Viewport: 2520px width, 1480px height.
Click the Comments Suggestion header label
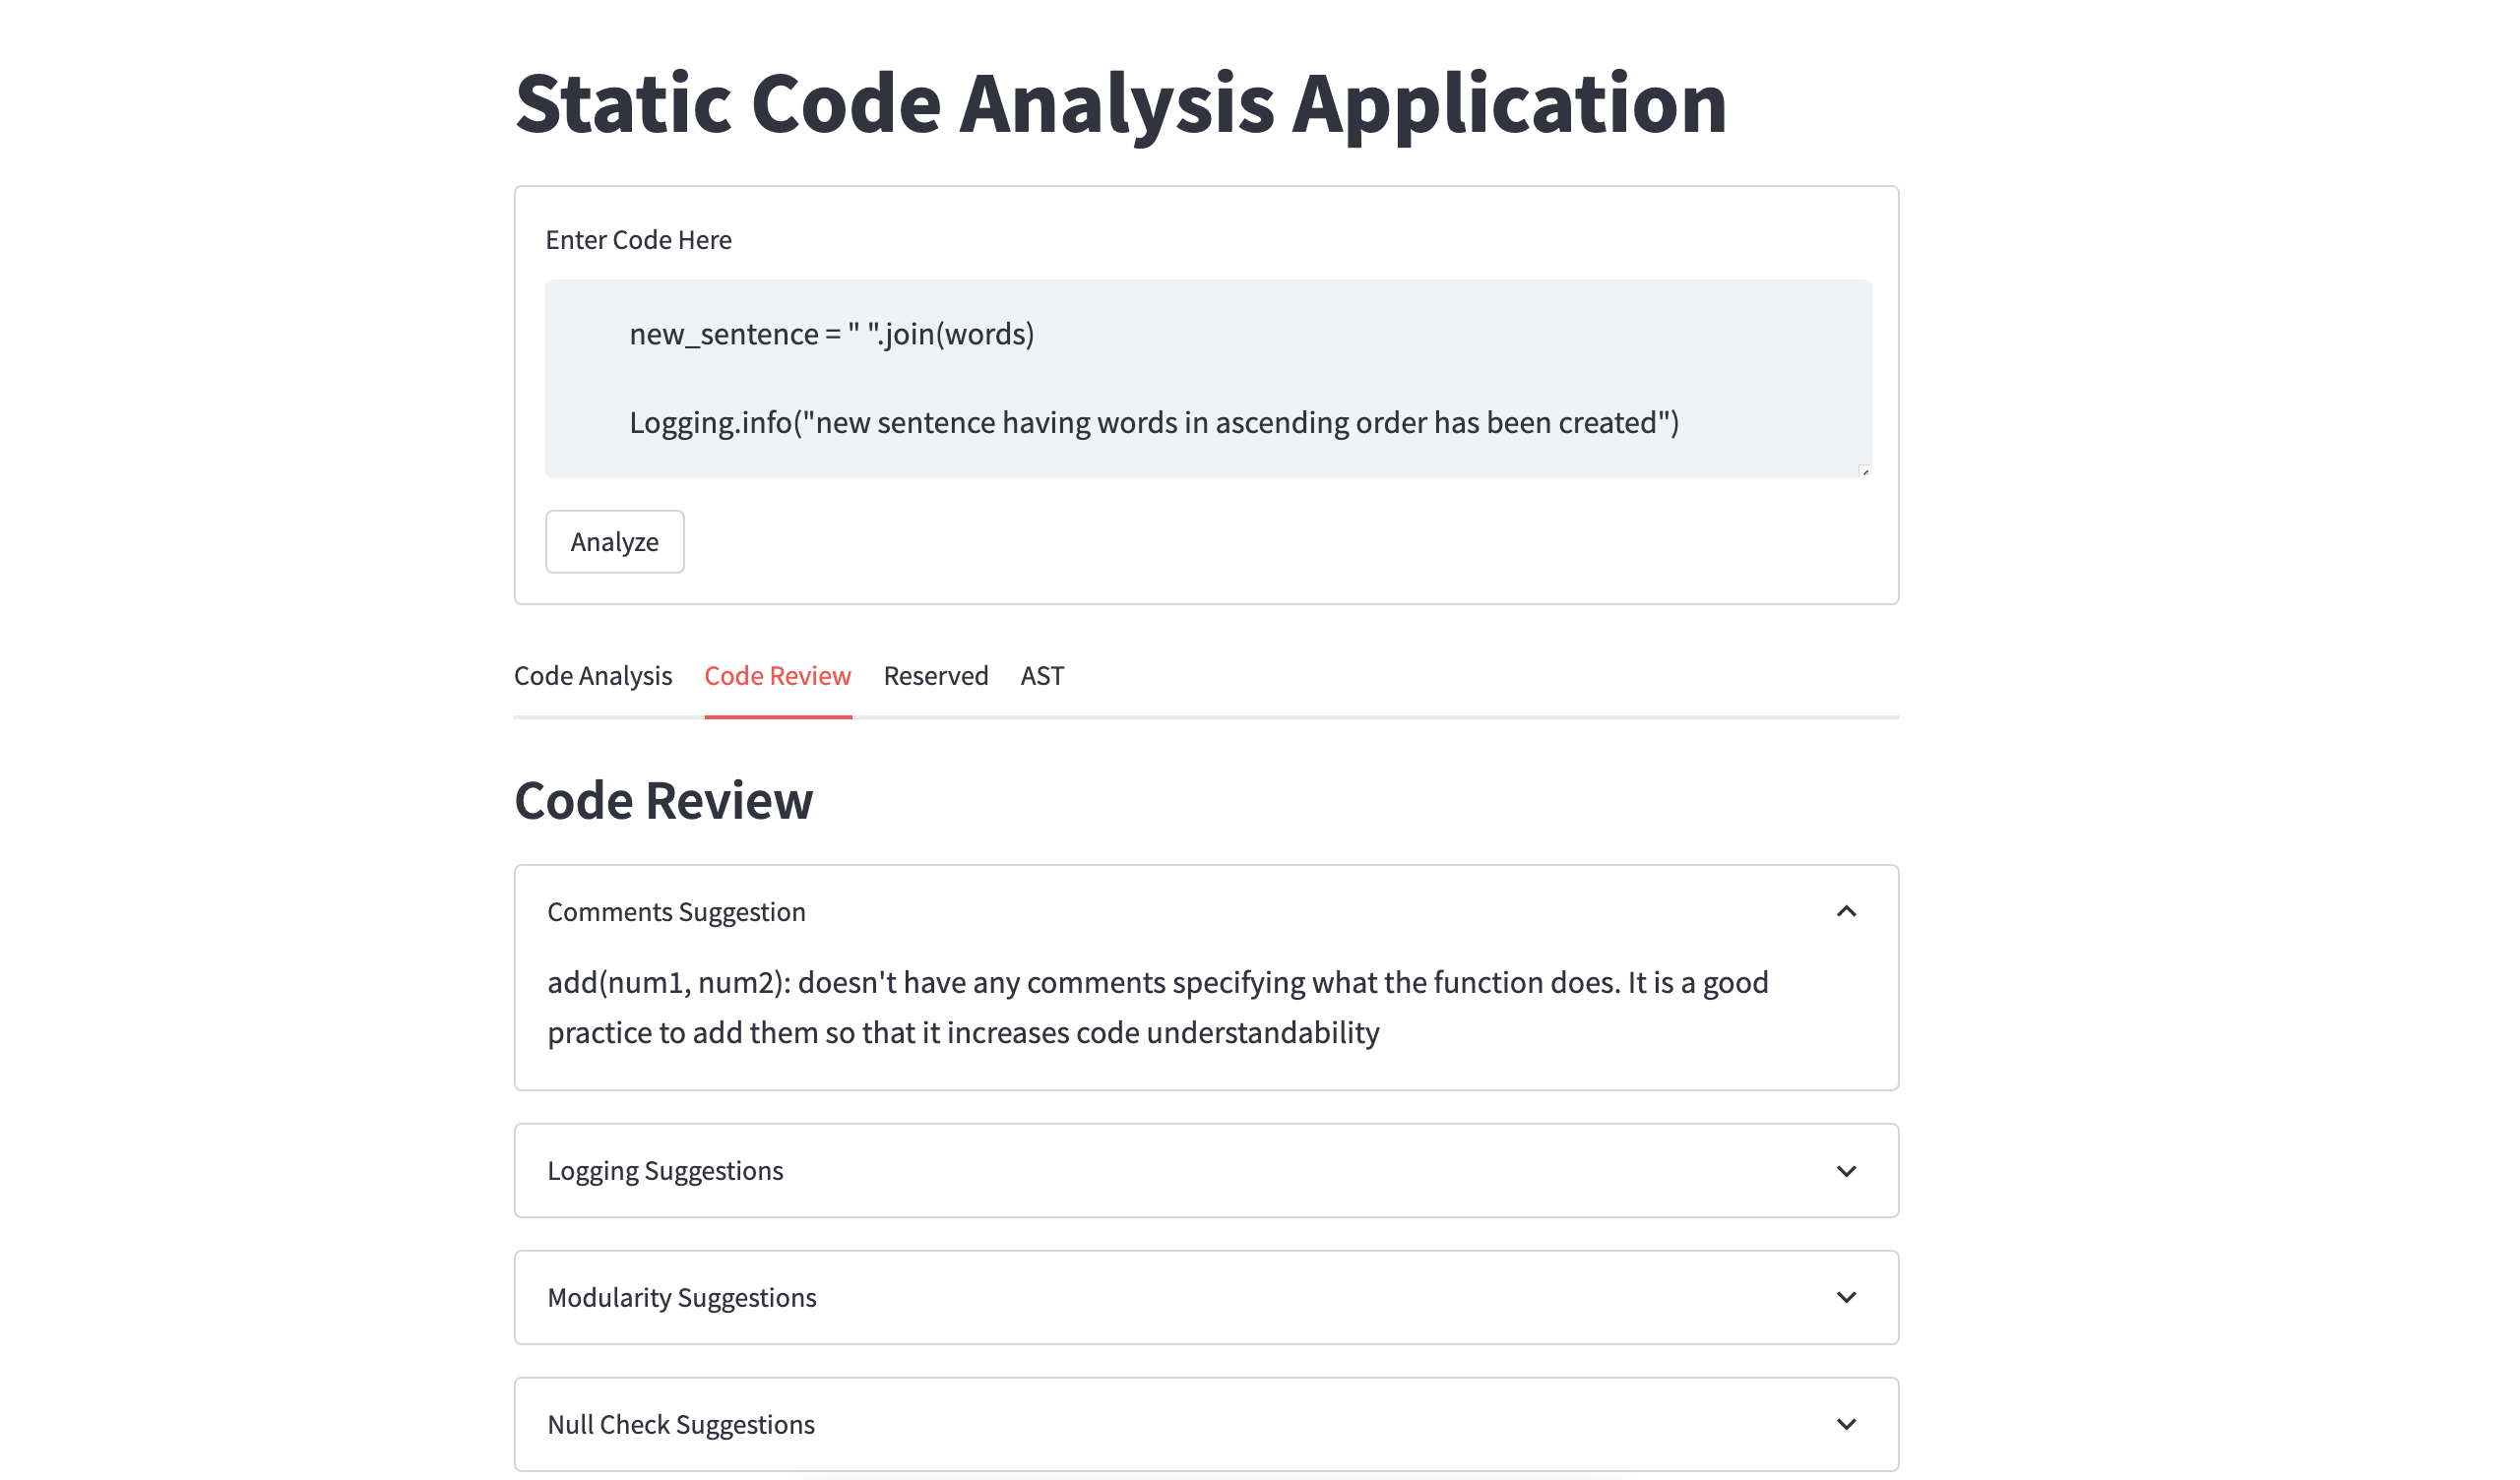pos(676,912)
